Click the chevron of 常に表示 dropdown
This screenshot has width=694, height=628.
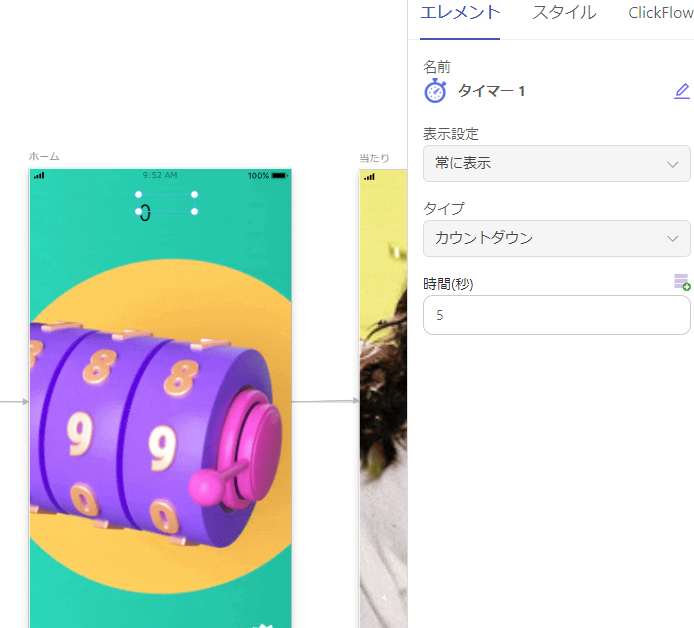672,164
